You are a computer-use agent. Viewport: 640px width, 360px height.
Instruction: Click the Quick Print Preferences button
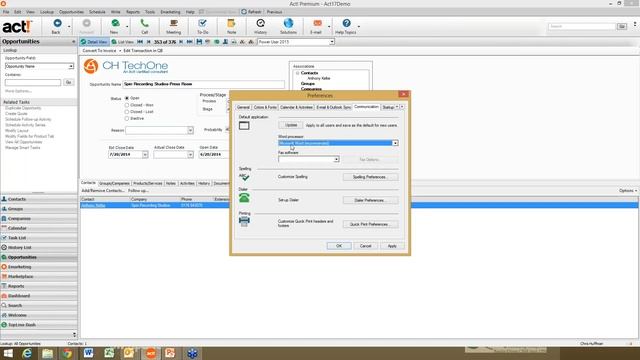[x=370, y=224]
